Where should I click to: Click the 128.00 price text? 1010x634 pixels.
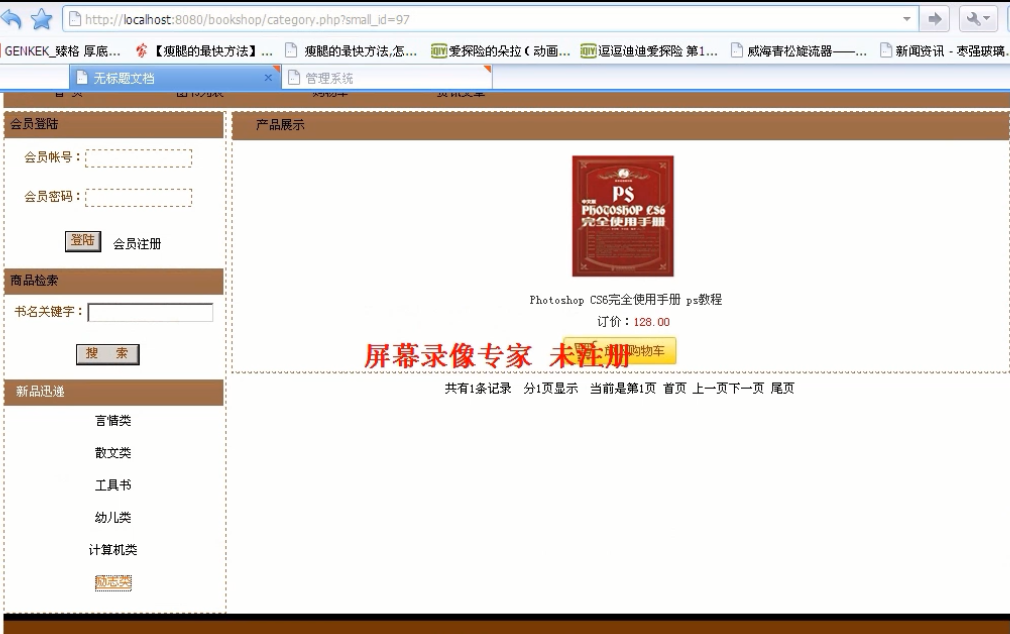[652, 322]
